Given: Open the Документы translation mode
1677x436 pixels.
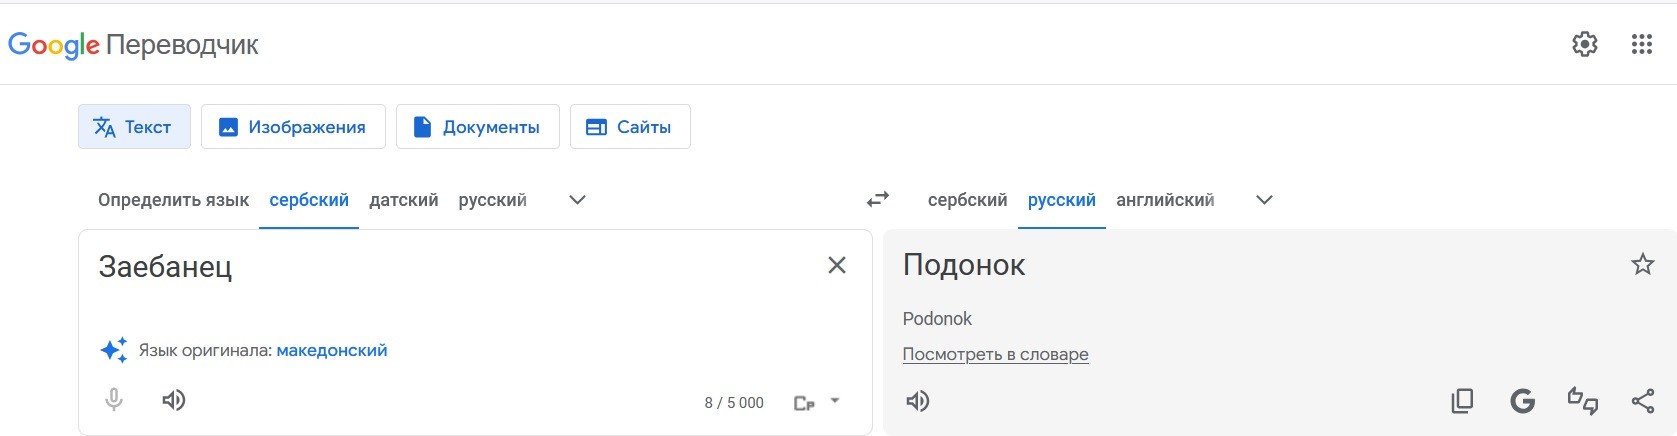Looking at the screenshot, I should point(477,127).
